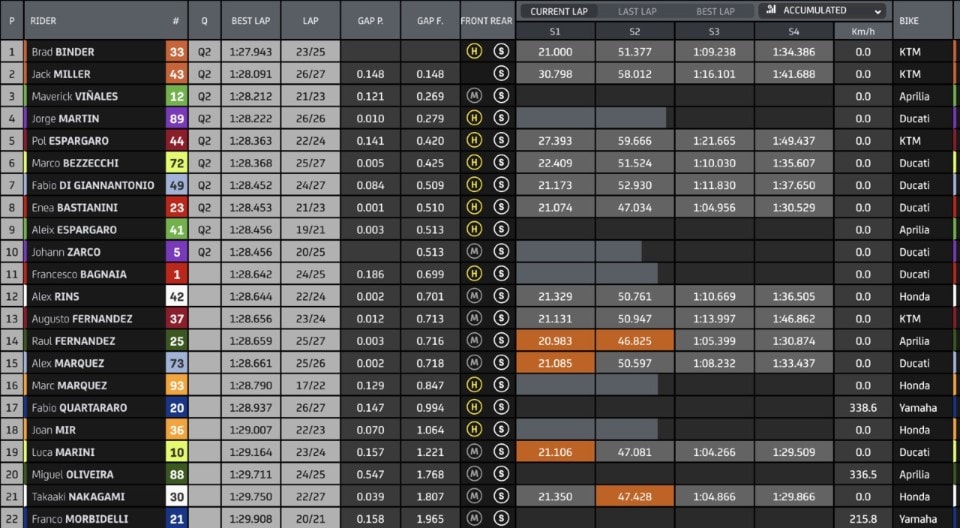Click Pol Espargaro's hard front tyre icon
The image size is (960, 528).
474,140
